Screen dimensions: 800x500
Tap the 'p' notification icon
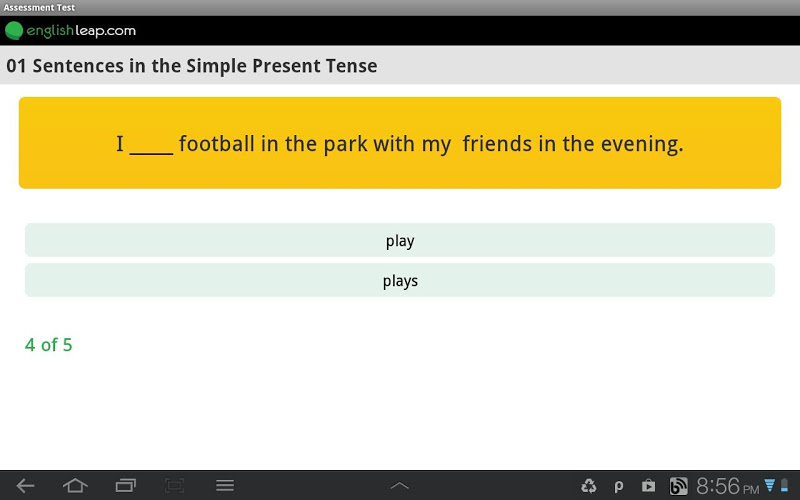click(619, 487)
